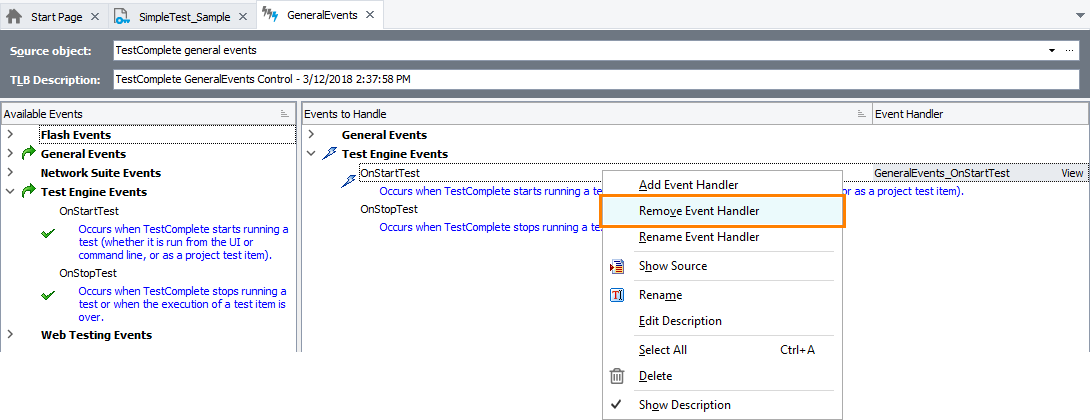Open the Source object dropdown arrow
This screenshot has width=1090, height=420.
[1052, 51]
